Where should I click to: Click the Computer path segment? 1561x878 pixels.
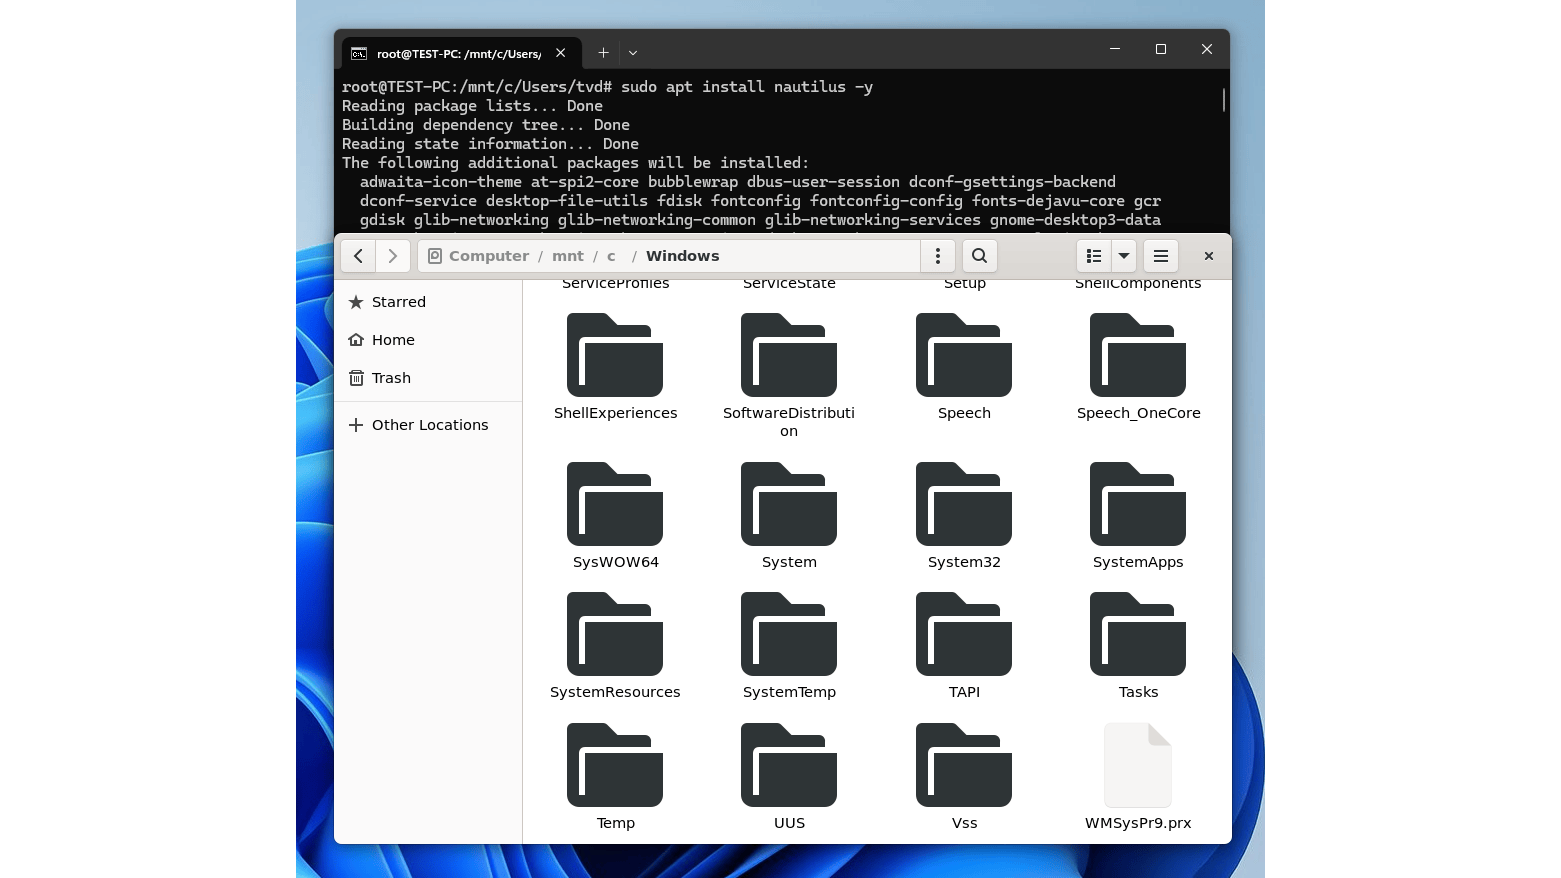coord(488,256)
